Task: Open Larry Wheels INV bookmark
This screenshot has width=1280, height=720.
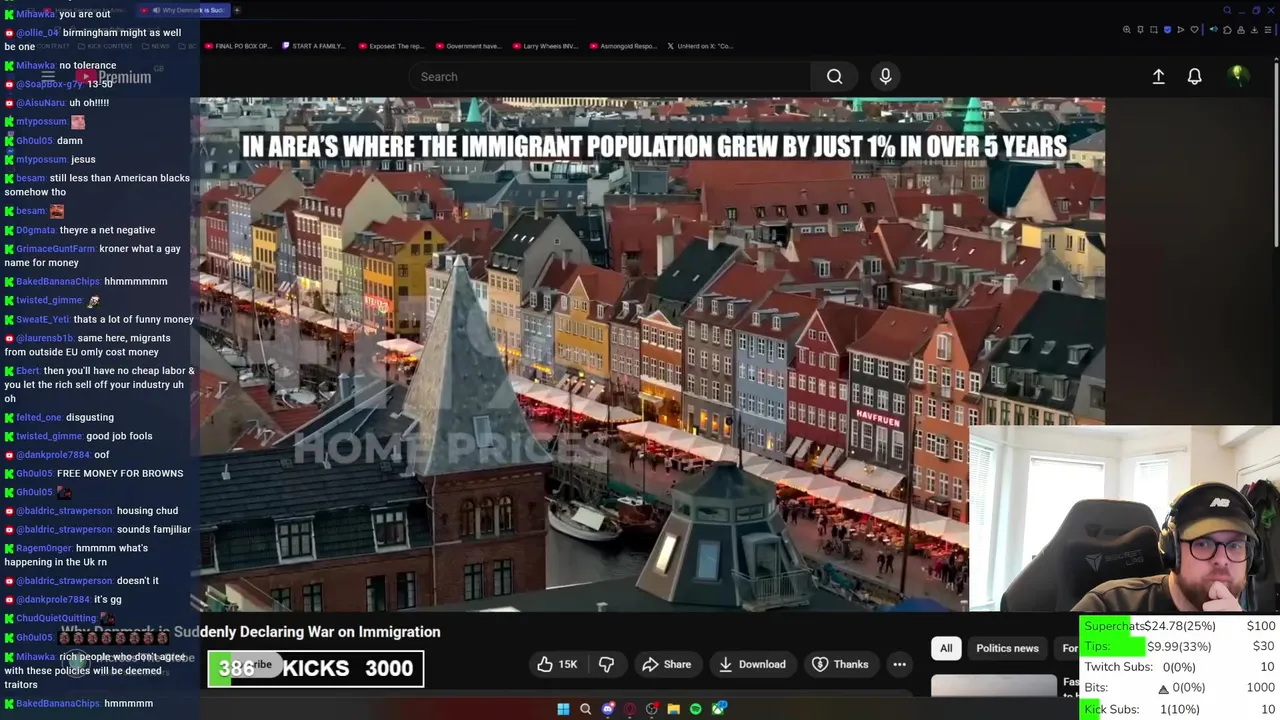Action: coord(545,46)
